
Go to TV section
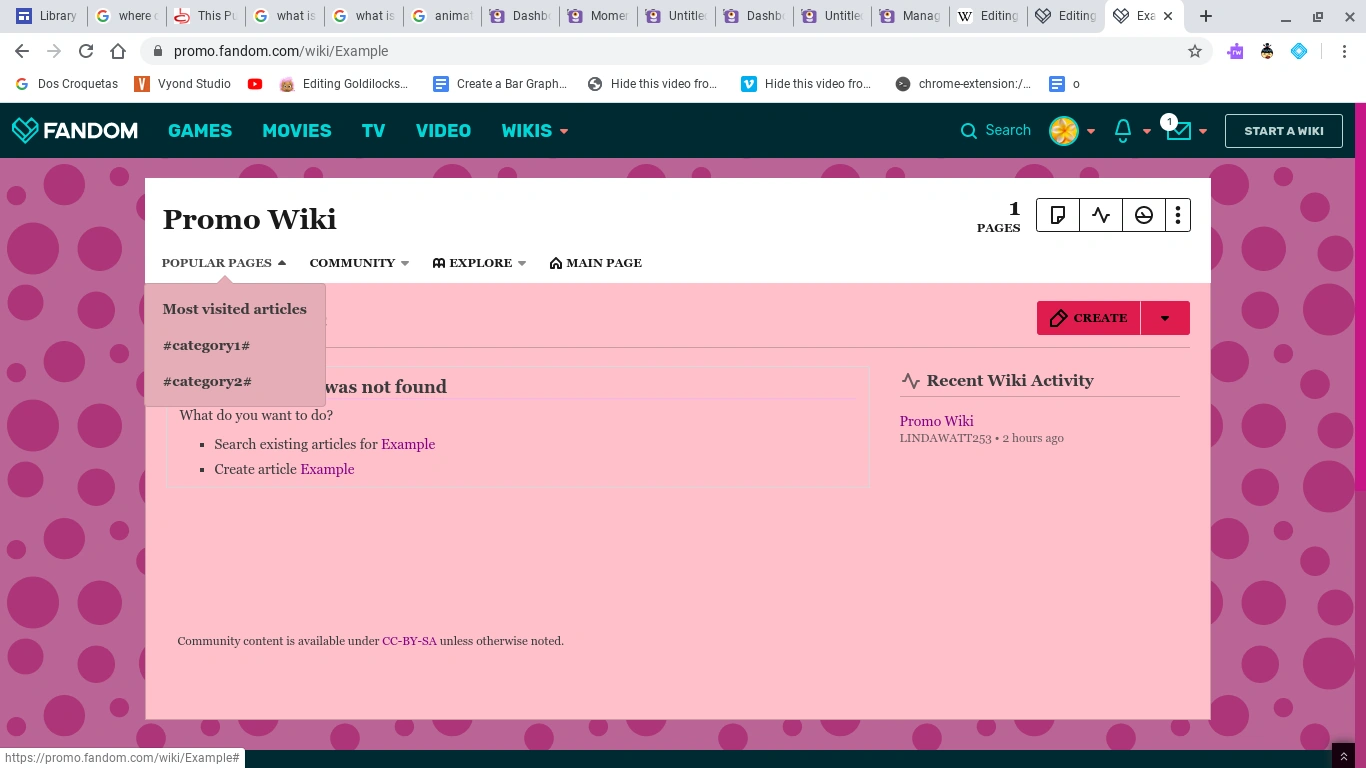(x=373, y=130)
